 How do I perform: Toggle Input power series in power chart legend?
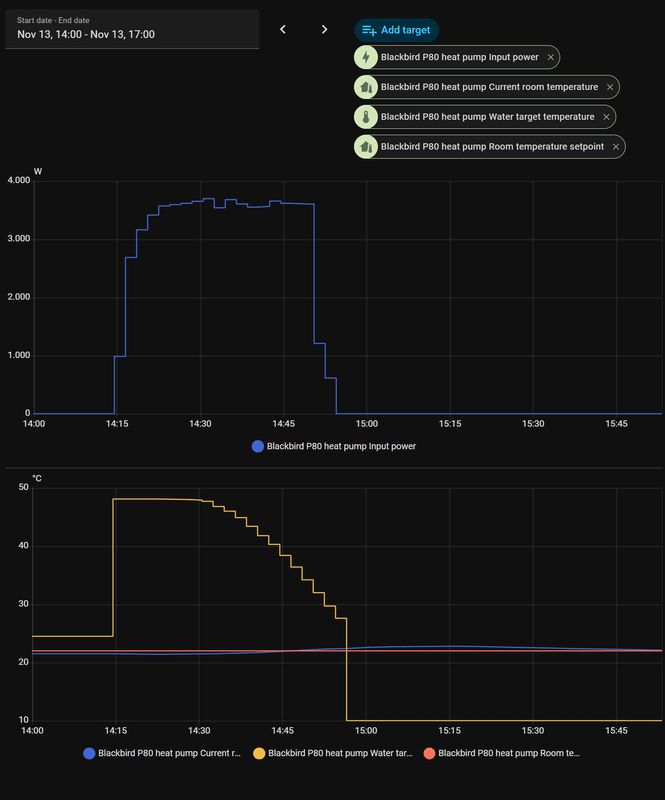pos(334,446)
